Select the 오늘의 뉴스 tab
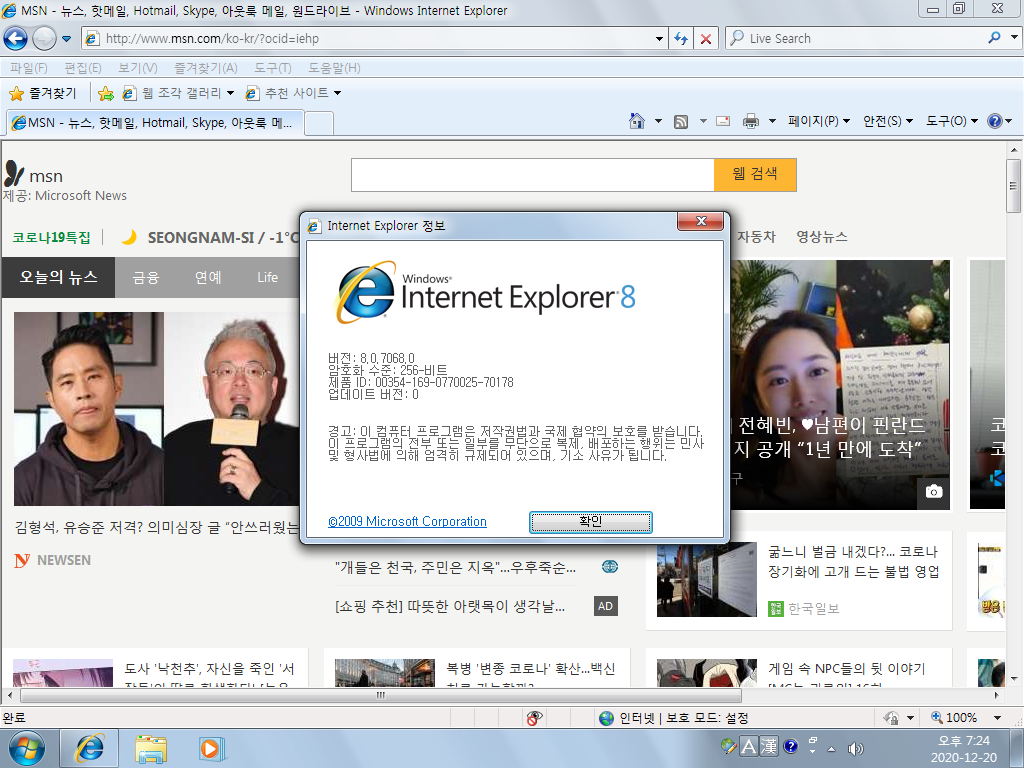 [58, 278]
